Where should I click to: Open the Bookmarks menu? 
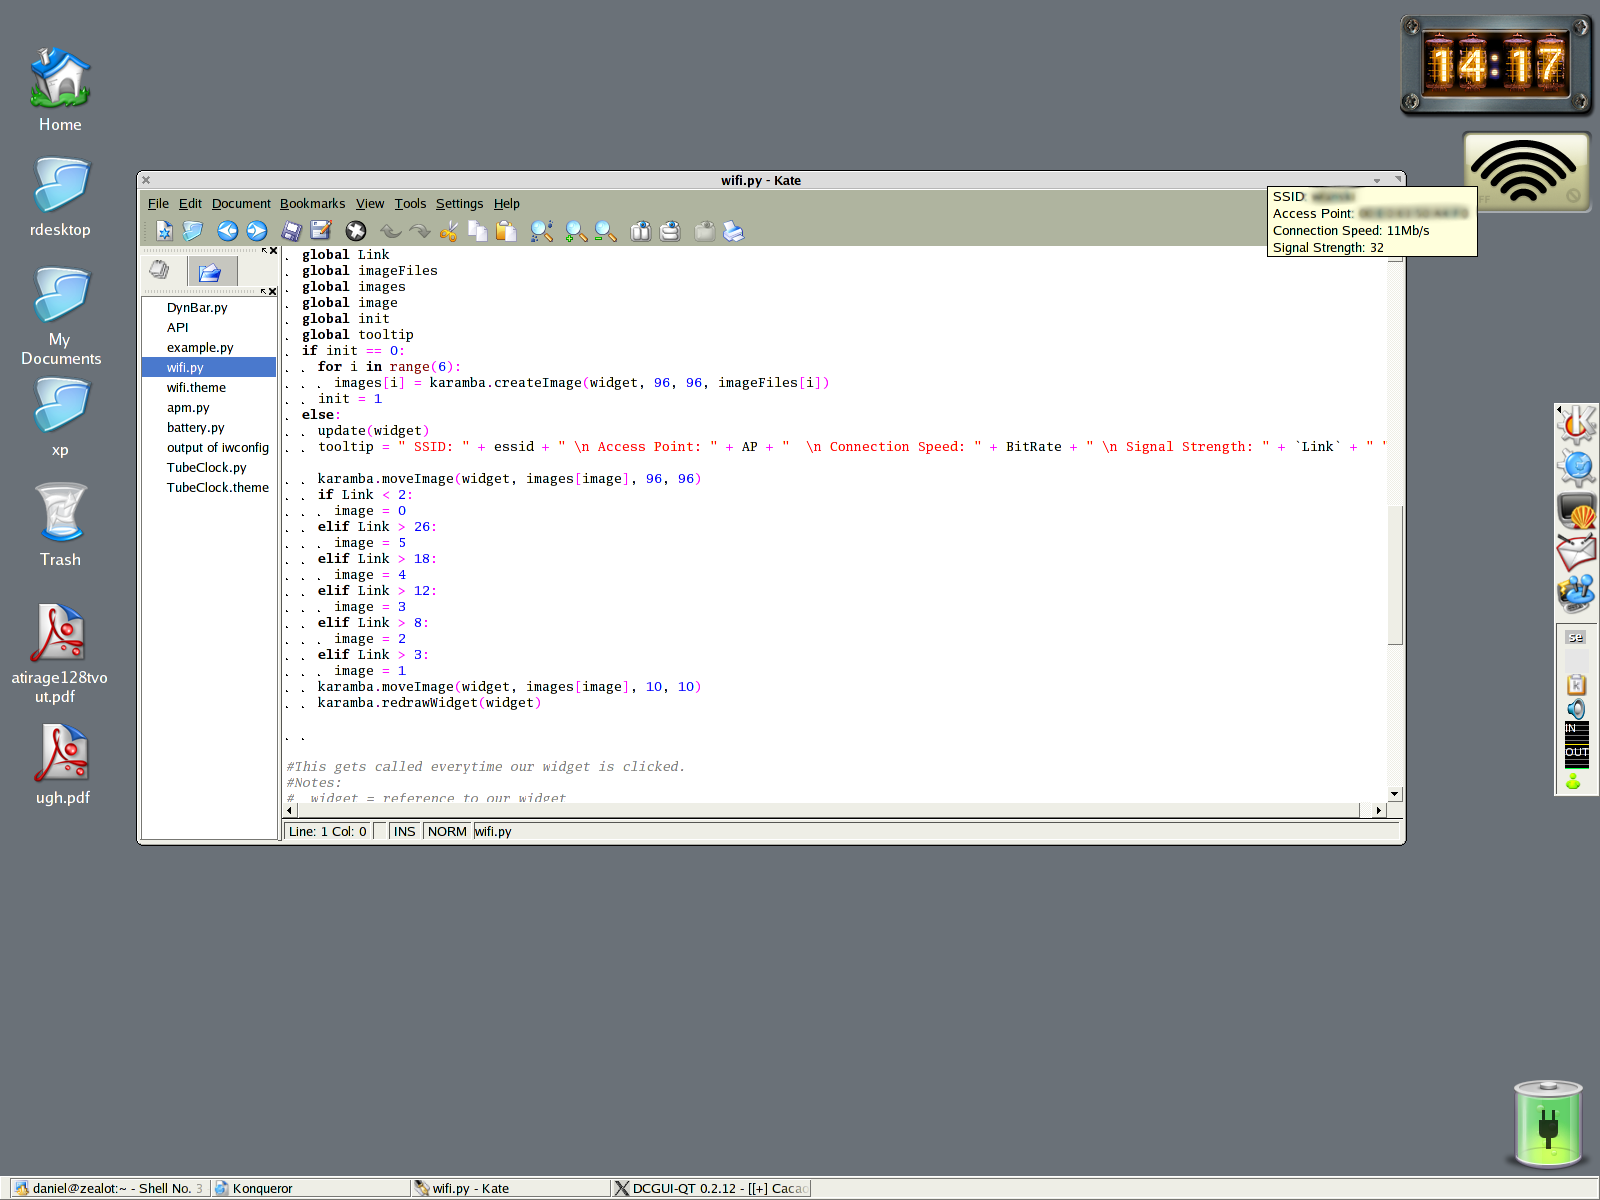tap(312, 203)
